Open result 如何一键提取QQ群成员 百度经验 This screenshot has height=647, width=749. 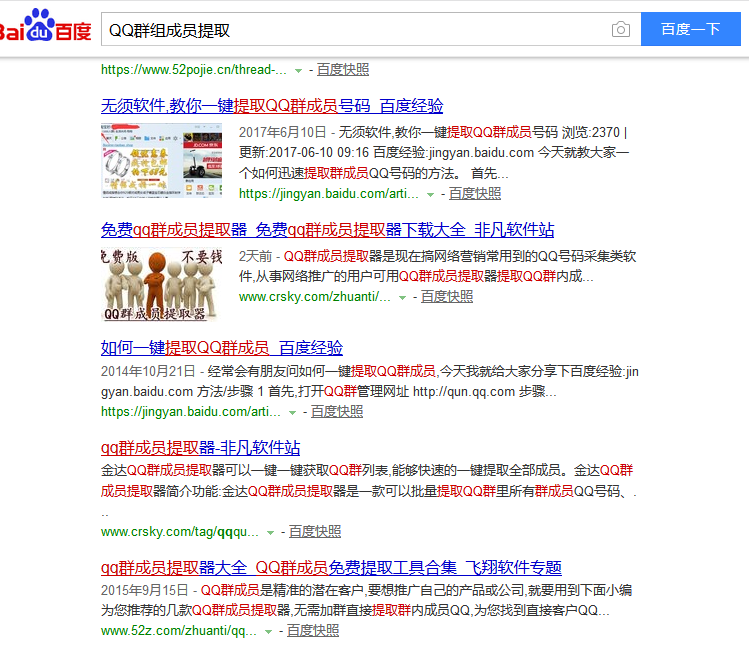coord(222,348)
